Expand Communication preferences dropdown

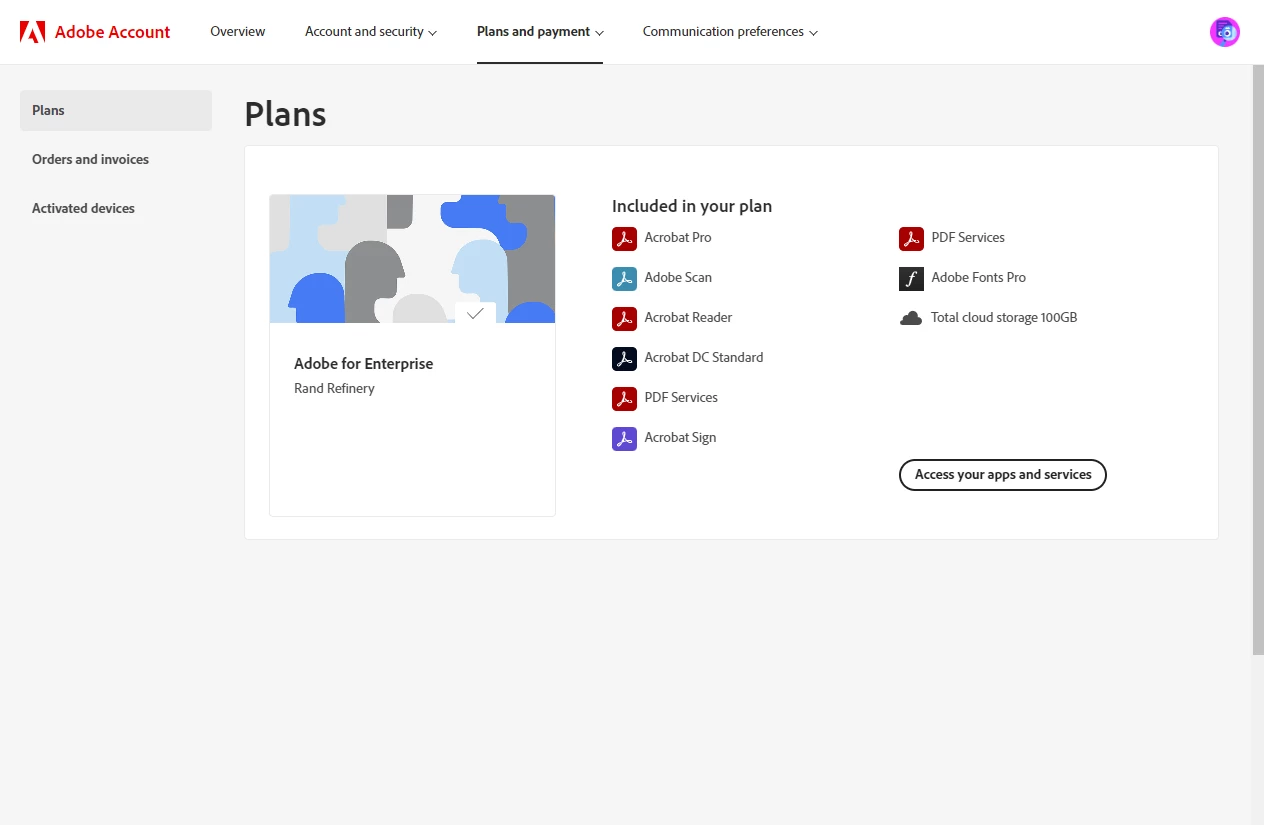pos(730,32)
